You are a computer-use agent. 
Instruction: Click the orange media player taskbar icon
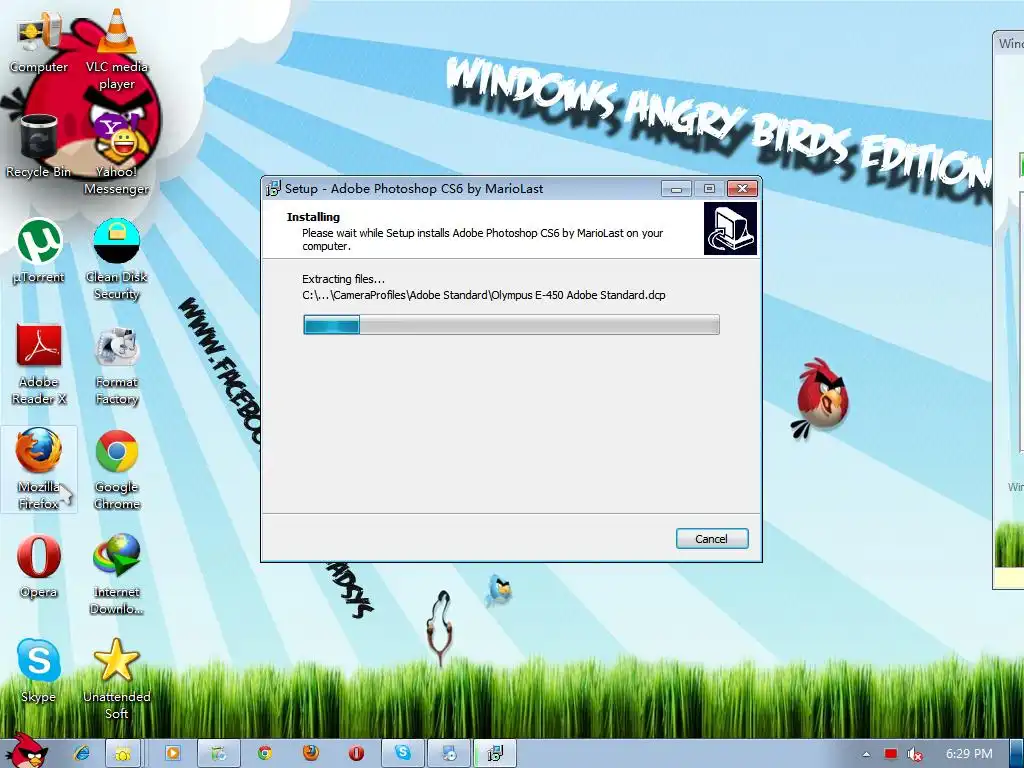coord(173,753)
